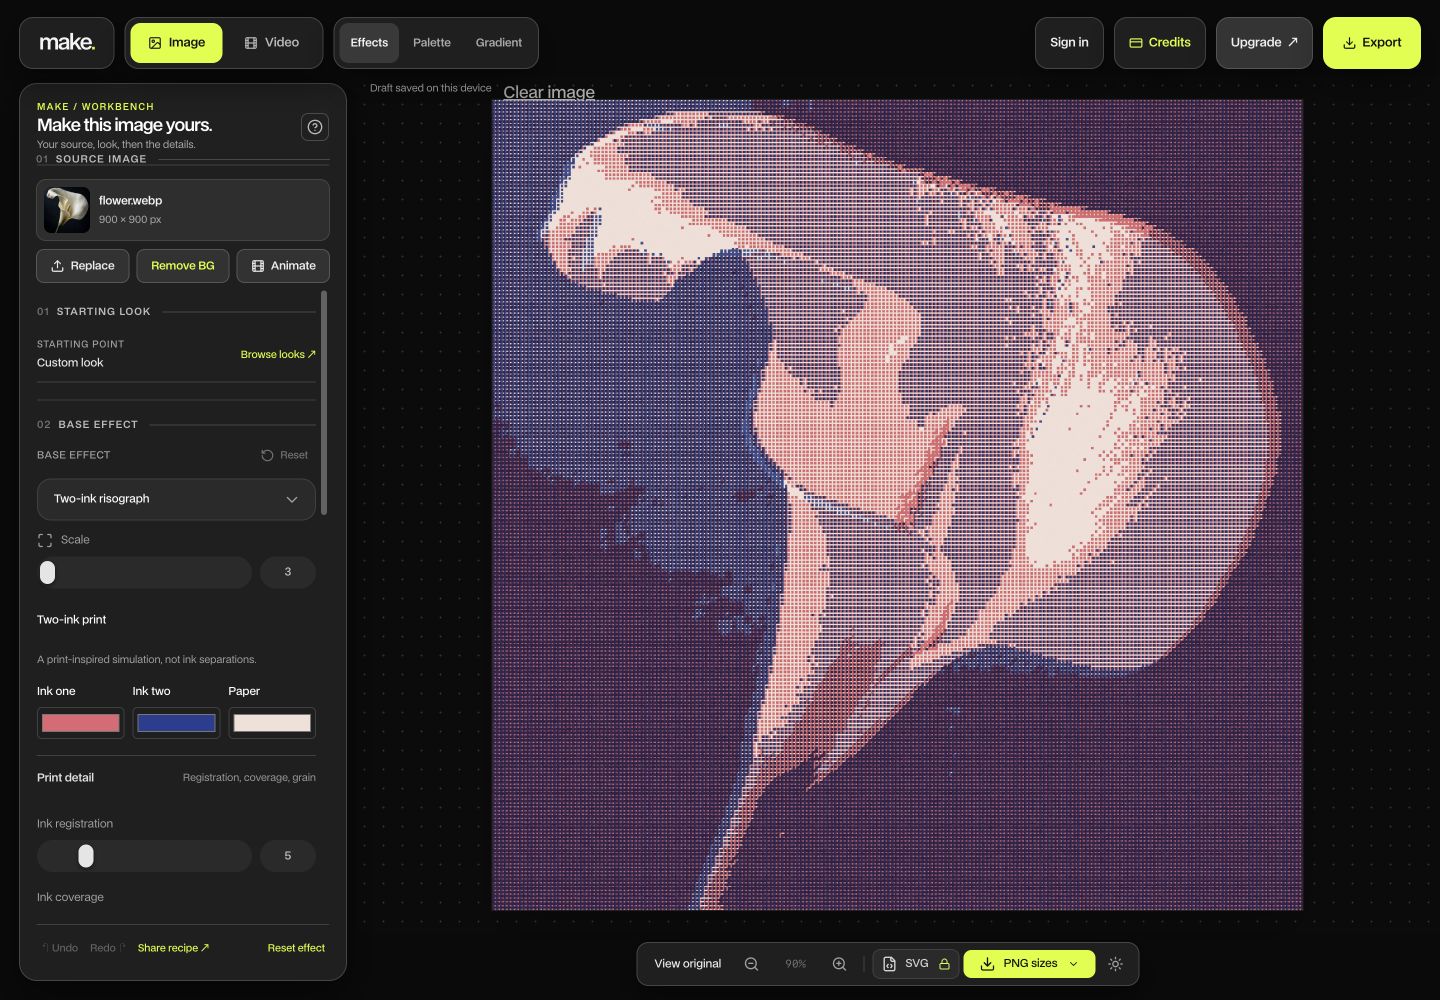The image size is (1440, 1000).
Task: Switch to Video mode
Action: tap(272, 43)
